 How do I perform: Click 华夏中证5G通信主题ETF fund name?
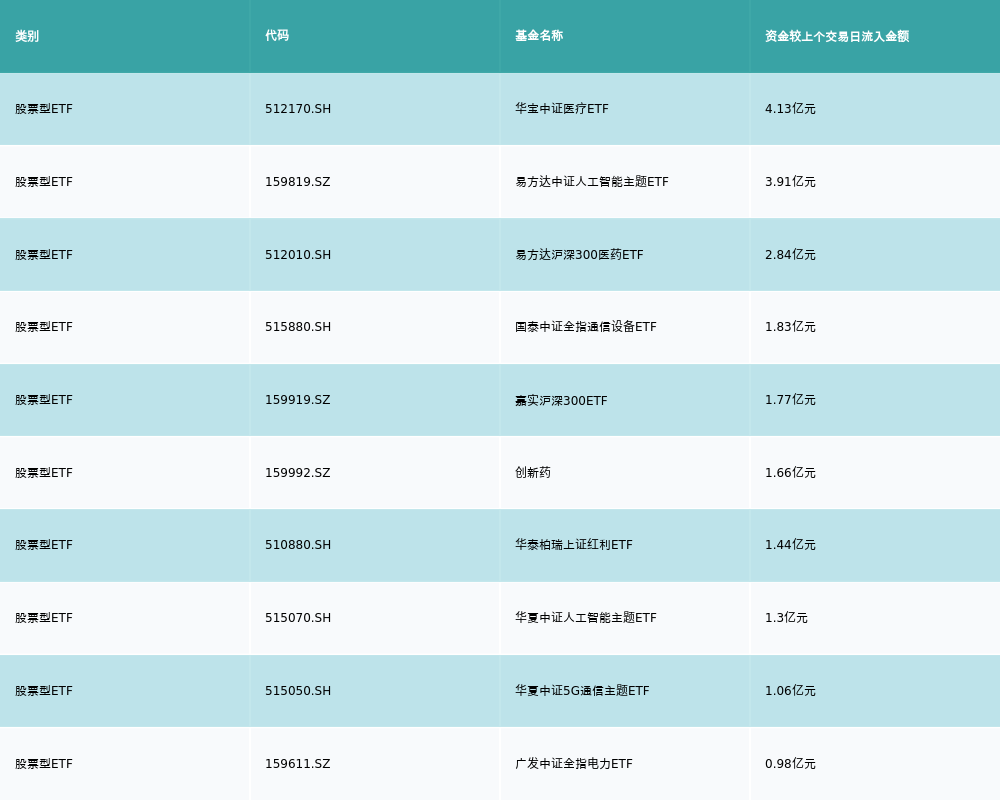coord(582,691)
